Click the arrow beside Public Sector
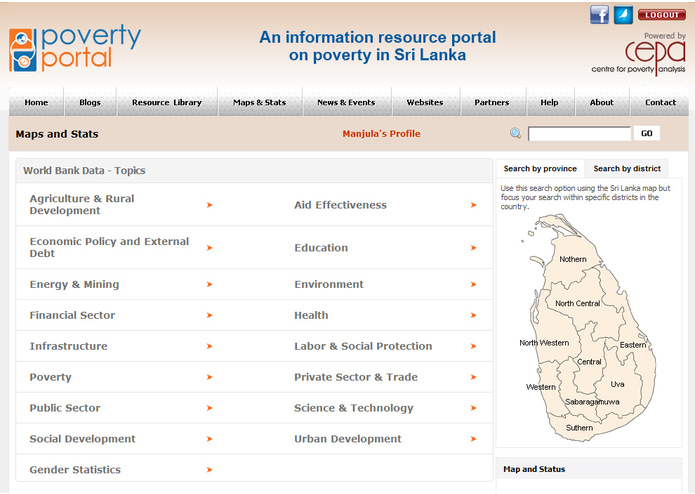This screenshot has width=695, height=494. pos(210,408)
